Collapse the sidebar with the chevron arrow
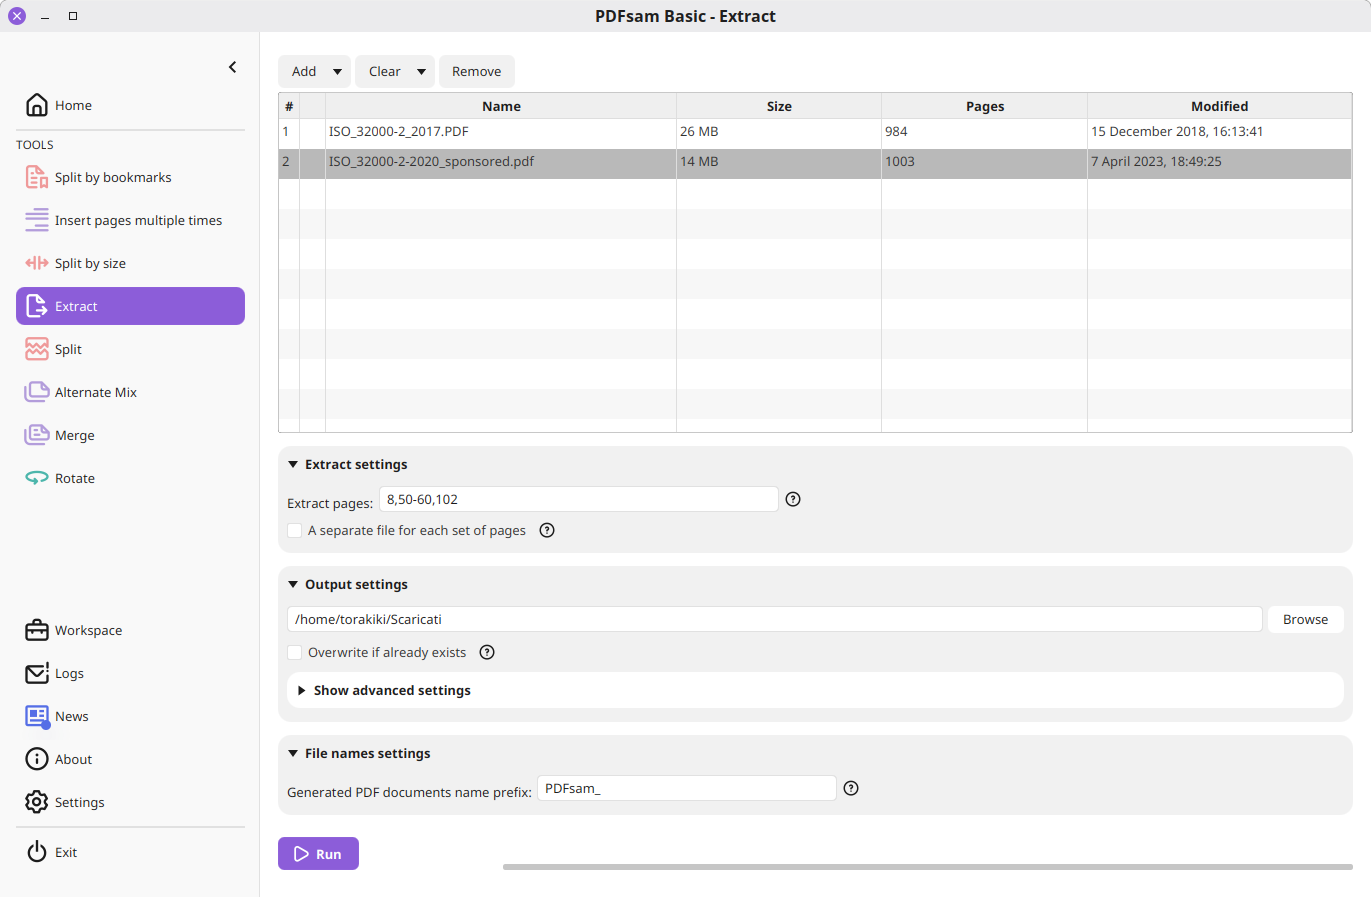The width and height of the screenshot is (1371, 897). 232,67
